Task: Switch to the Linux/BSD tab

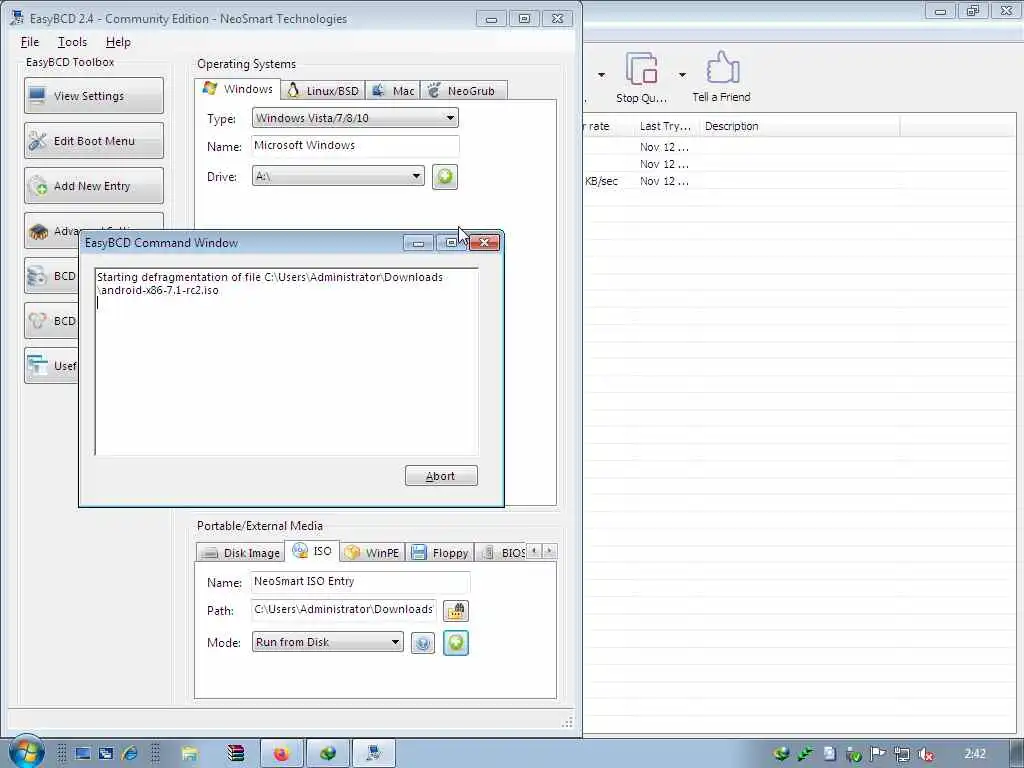Action: pyautogui.click(x=323, y=91)
